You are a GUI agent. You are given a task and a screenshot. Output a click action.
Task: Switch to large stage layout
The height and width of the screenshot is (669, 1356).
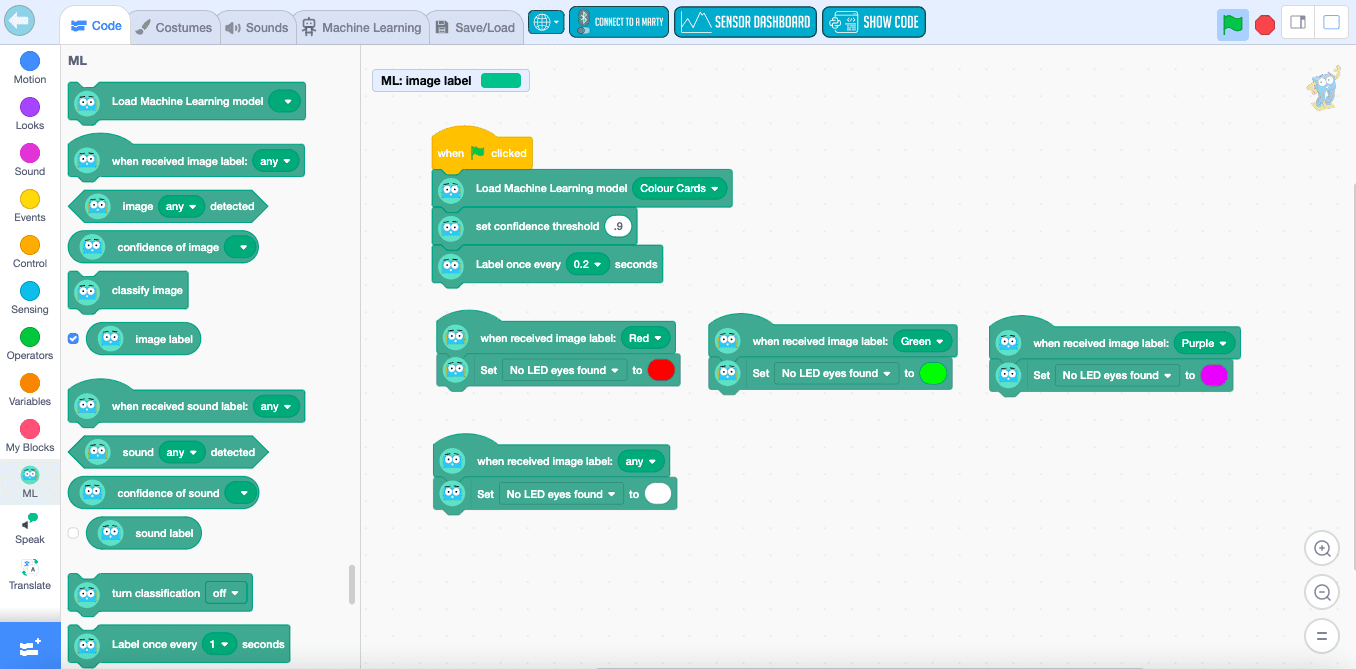pos(1331,22)
